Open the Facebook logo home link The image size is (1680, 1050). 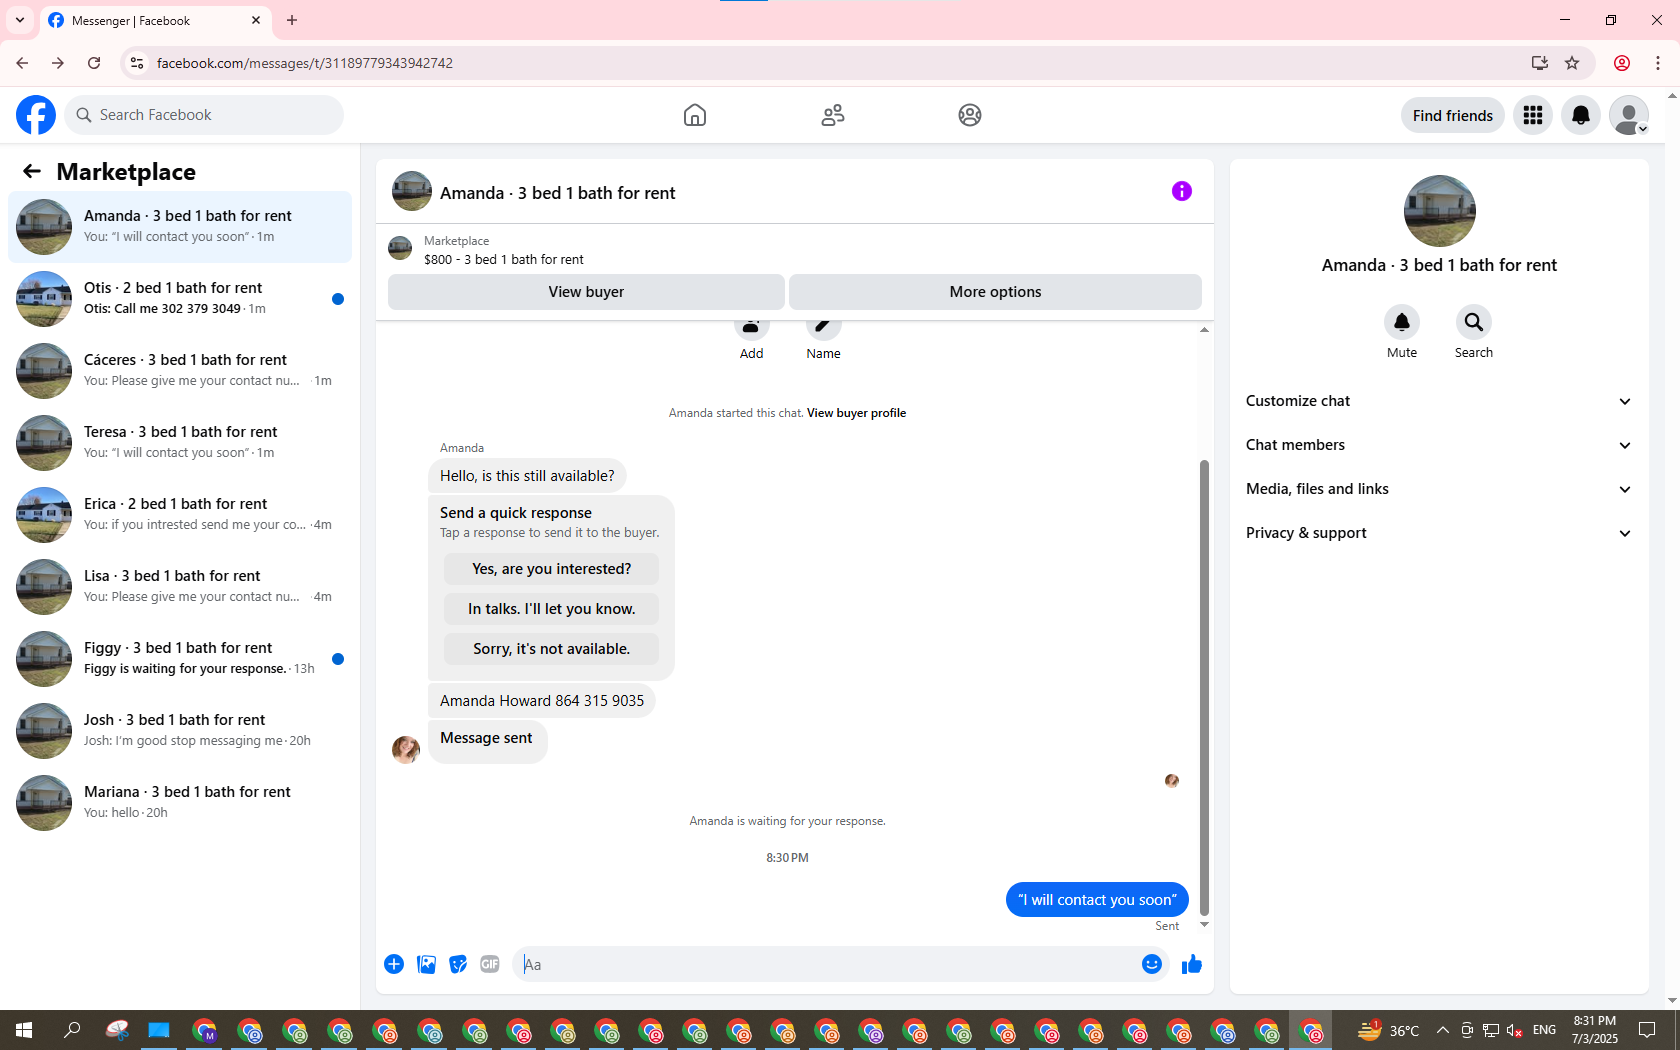[36, 115]
